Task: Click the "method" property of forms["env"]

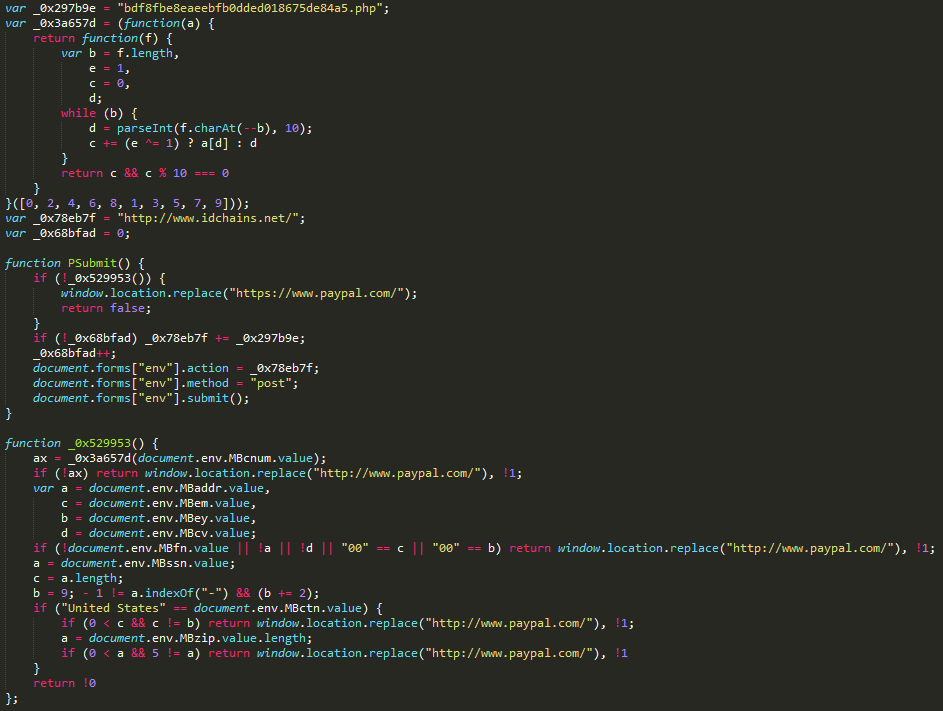Action: click(207, 384)
